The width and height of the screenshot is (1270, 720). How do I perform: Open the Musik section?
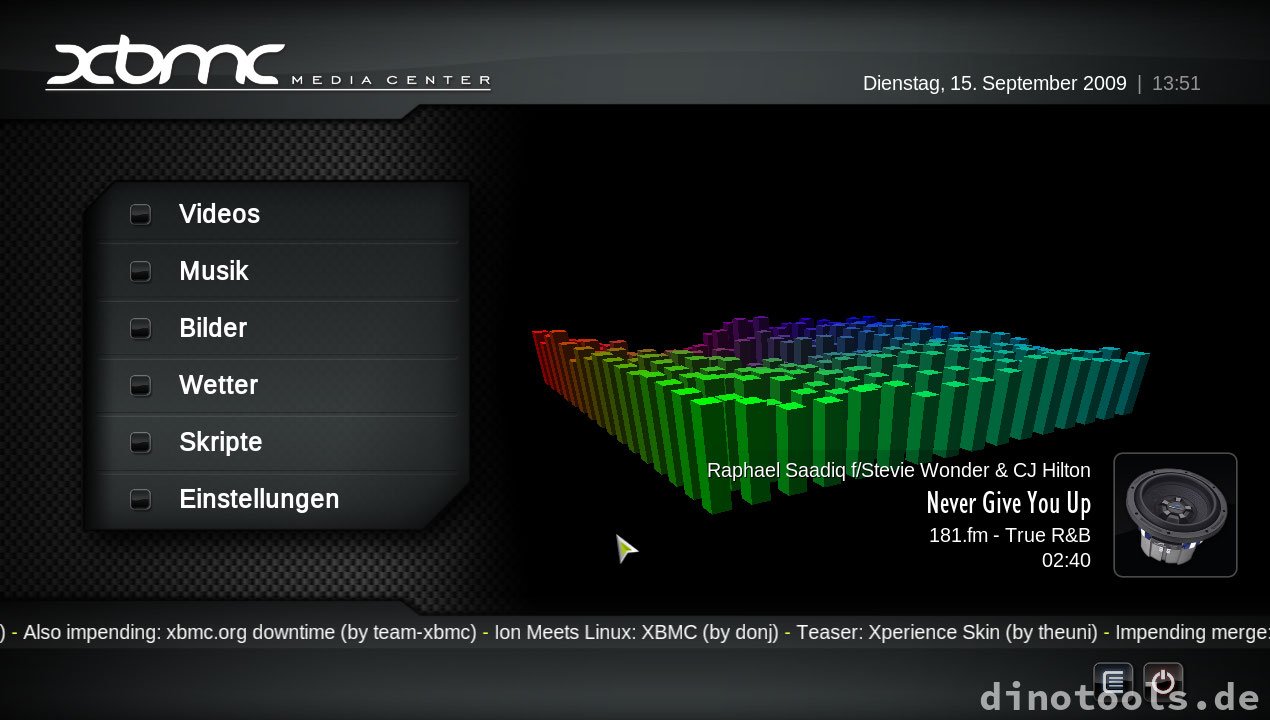(x=279, y=271)
